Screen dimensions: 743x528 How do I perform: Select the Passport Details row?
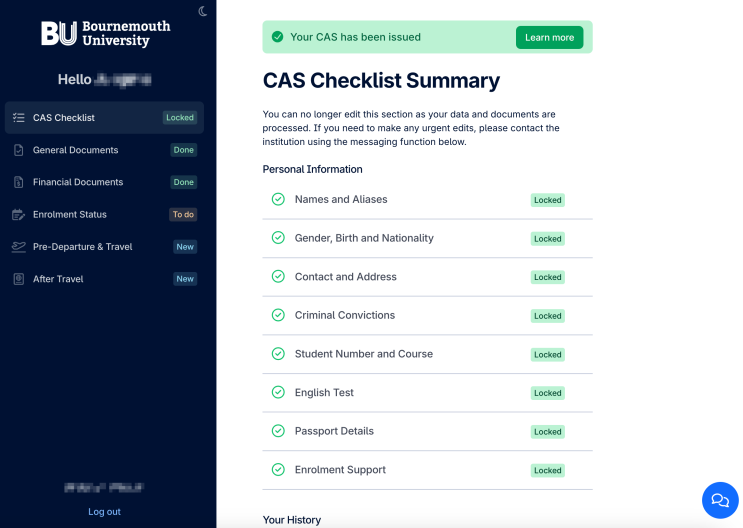[427, 431]
